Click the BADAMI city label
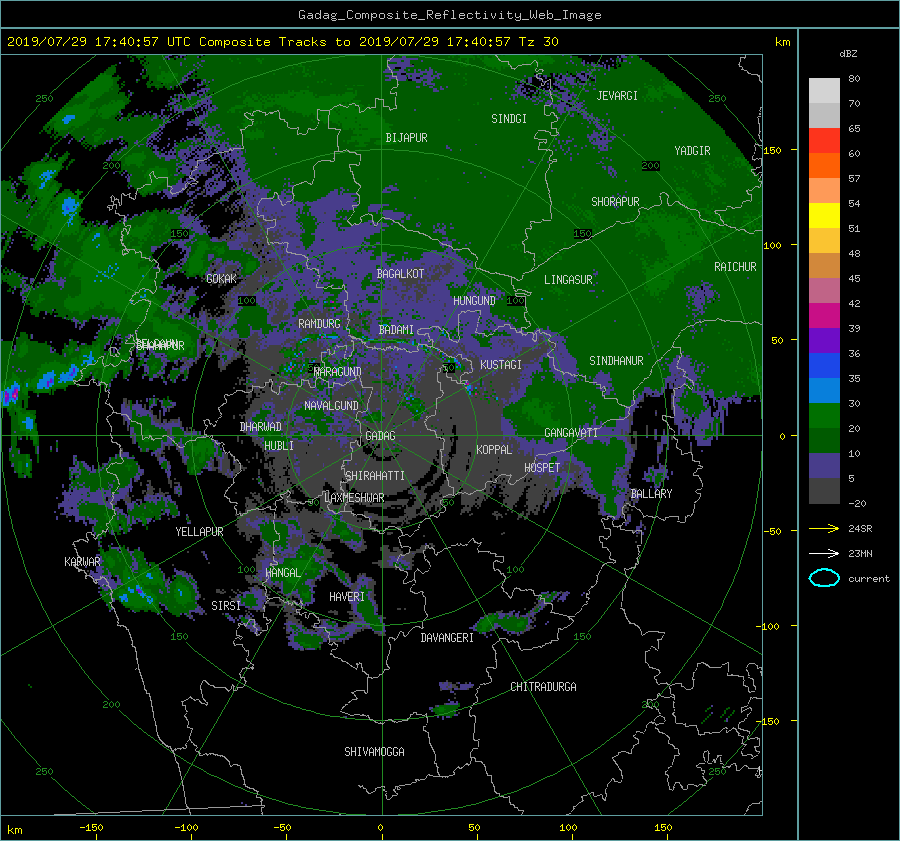The image size is (900, 841). (396, 330)
